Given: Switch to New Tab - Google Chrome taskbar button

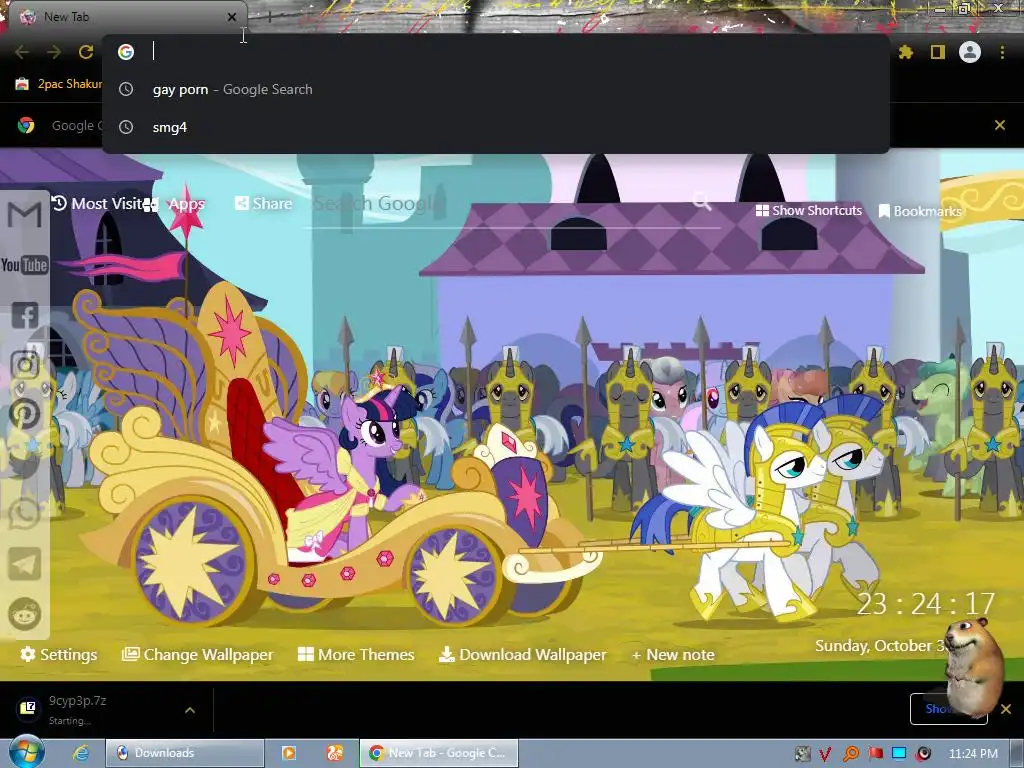Looking at the screenshot, I should (x=439, y=753).
